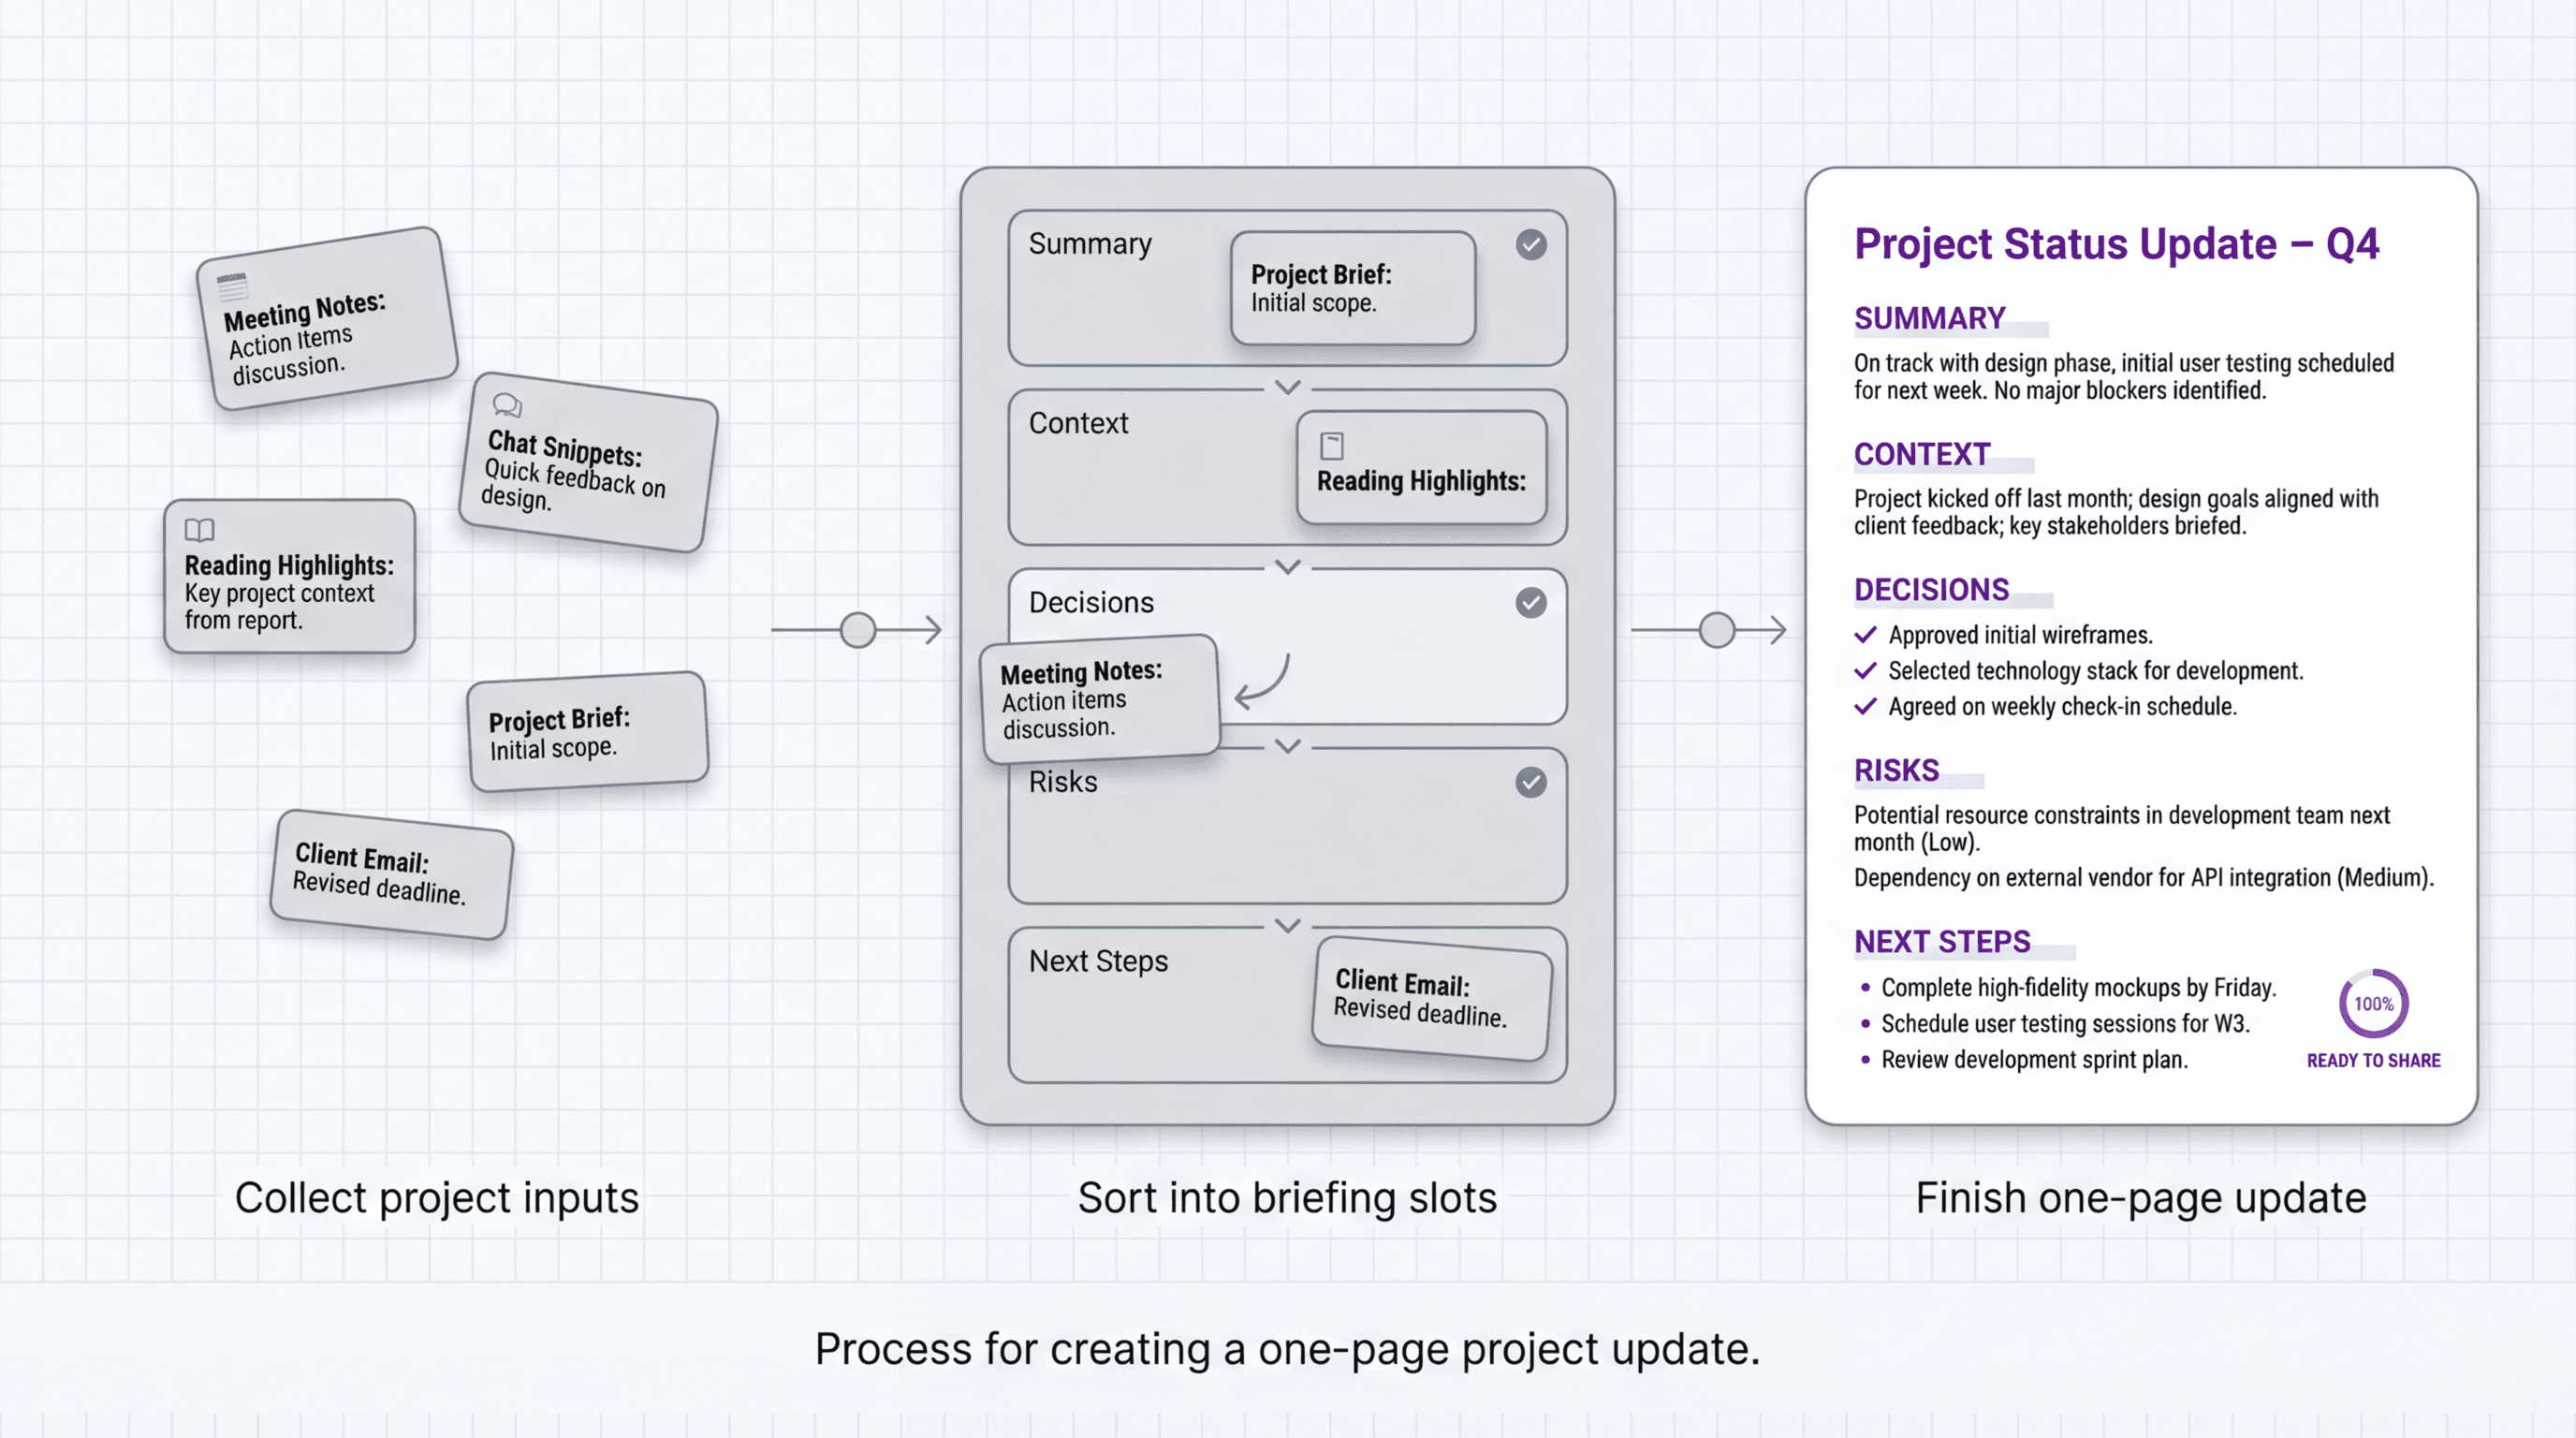
Task: Toggle the completion check on the Decisions slot
Action: 1530,602
